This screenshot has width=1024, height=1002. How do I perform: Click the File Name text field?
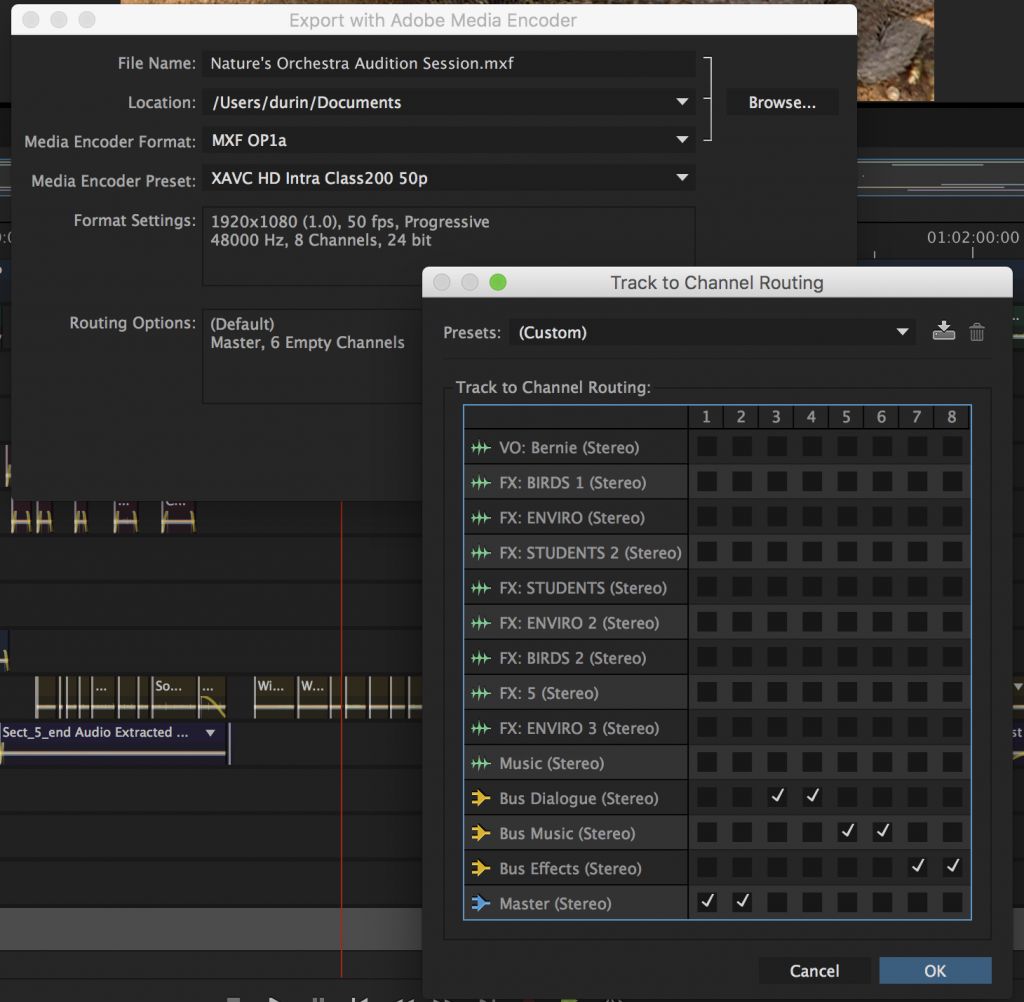click(x=448, y=63)
